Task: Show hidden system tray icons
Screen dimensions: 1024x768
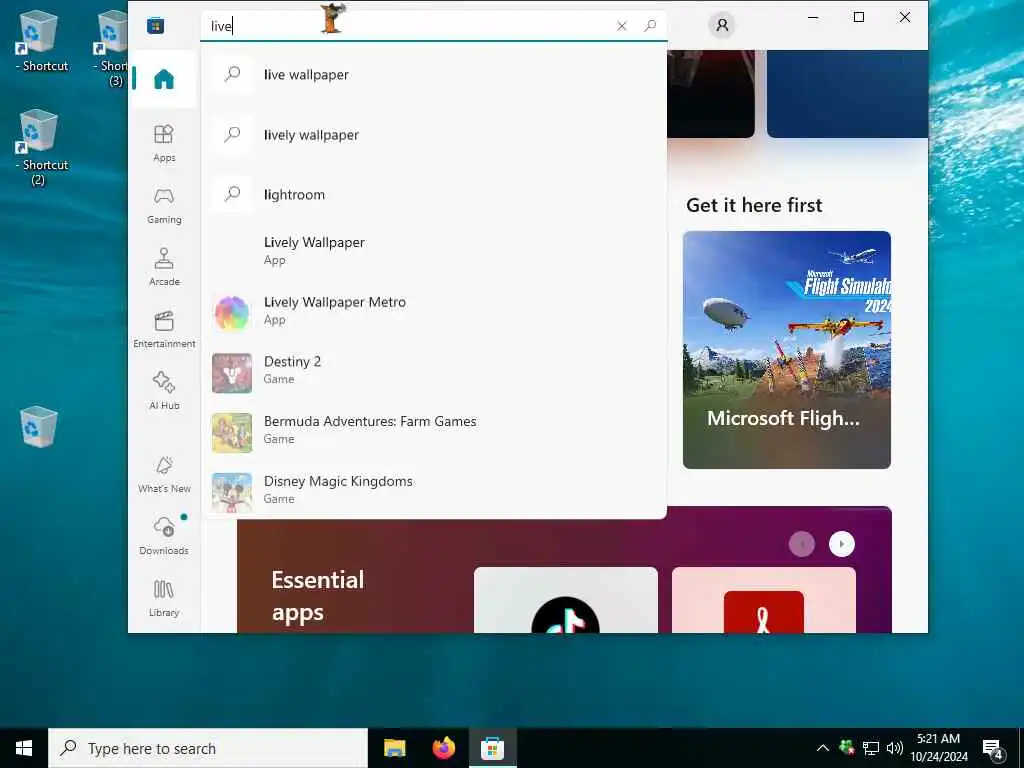Action: pyautogui.click(x=823, y=748)
